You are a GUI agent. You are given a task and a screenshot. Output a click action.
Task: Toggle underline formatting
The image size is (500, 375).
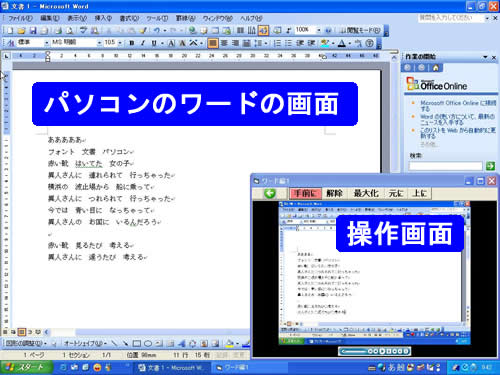coord(154,43)
